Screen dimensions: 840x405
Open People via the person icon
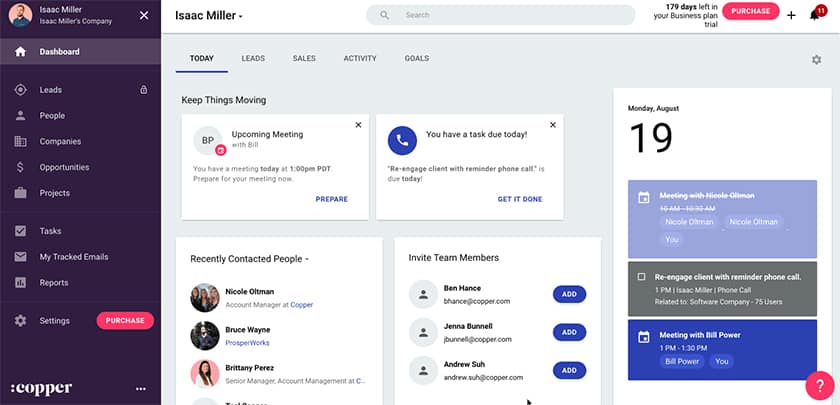(x=20, y=116)
